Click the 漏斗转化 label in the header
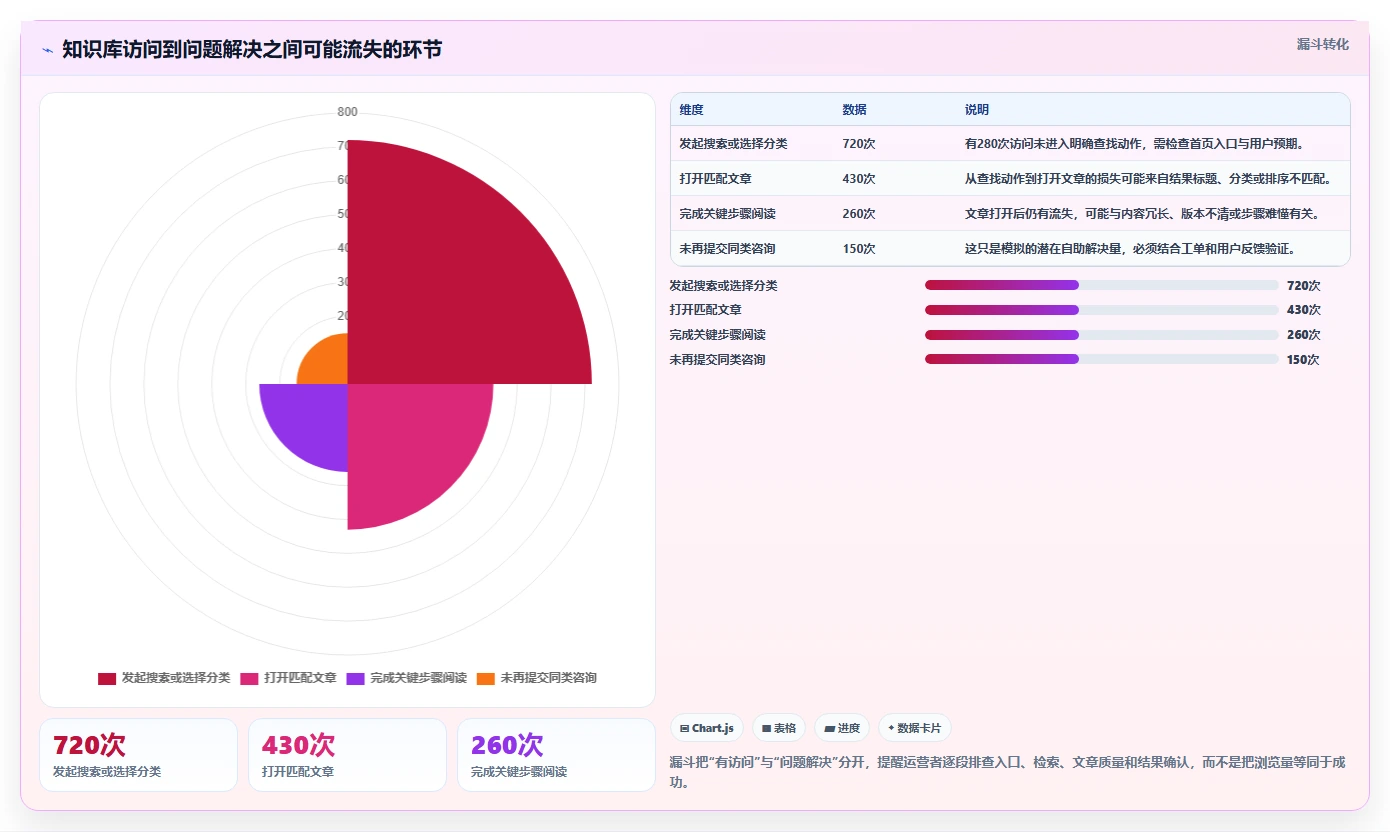Image resolution: width=1390 pixels, height=832 pixels. point(1322,44)
